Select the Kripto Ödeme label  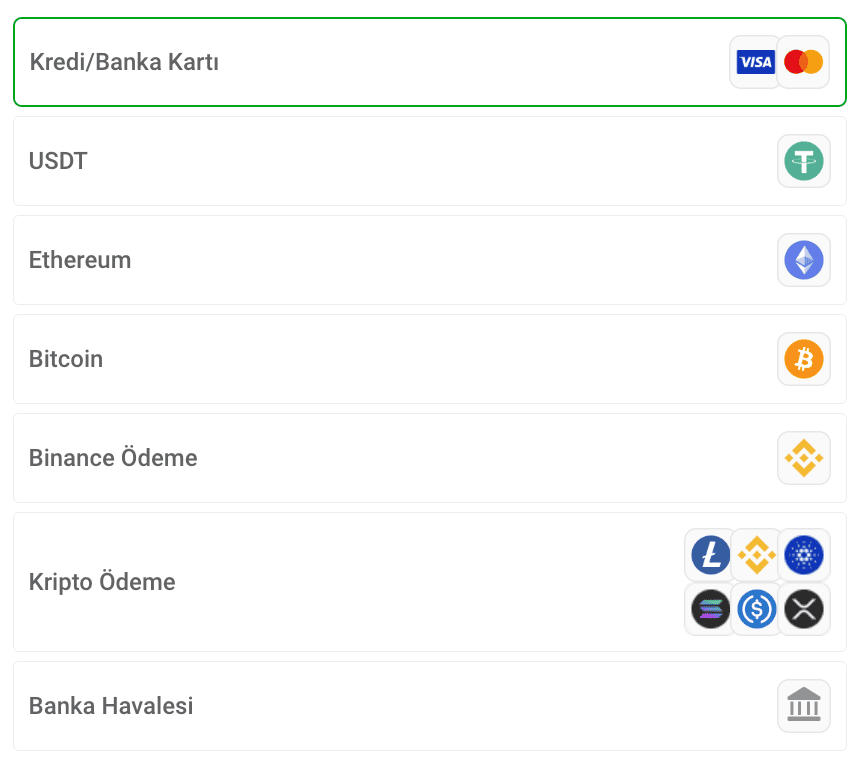[x=102, y=581]
